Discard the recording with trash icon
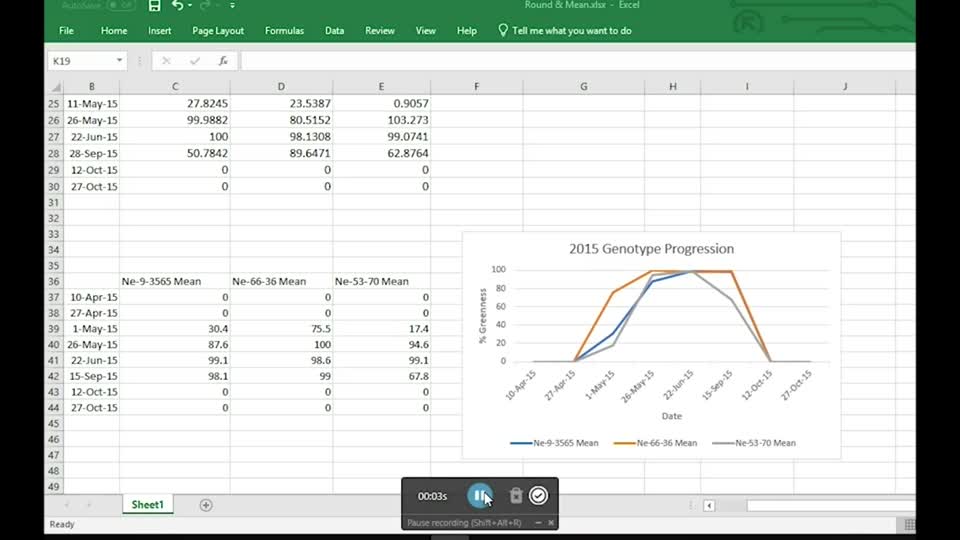Viewport: 960px width, 540px height. click(x=516, y=495)
